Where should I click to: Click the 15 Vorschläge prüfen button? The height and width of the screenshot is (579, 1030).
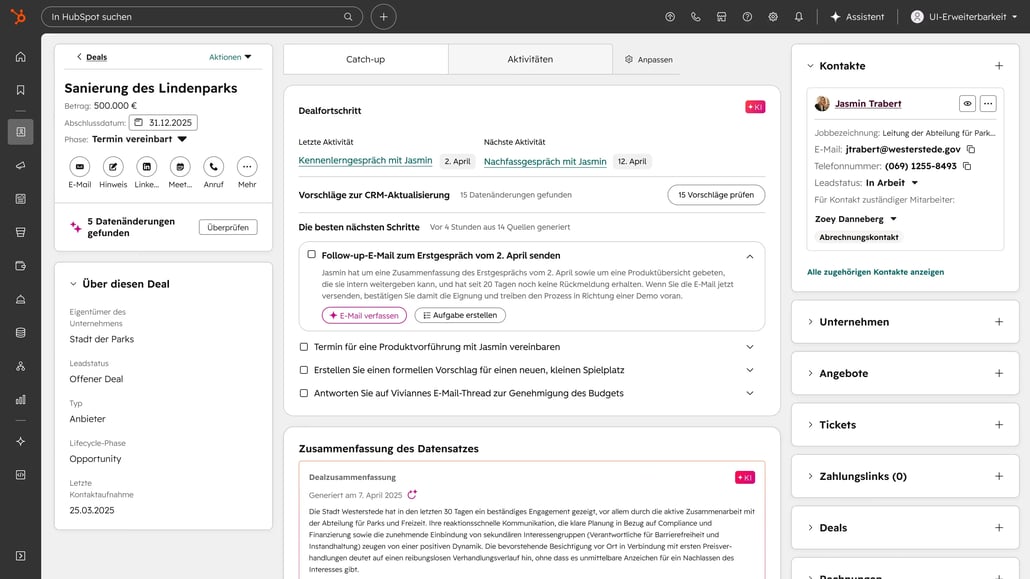(x=716, y=195)
